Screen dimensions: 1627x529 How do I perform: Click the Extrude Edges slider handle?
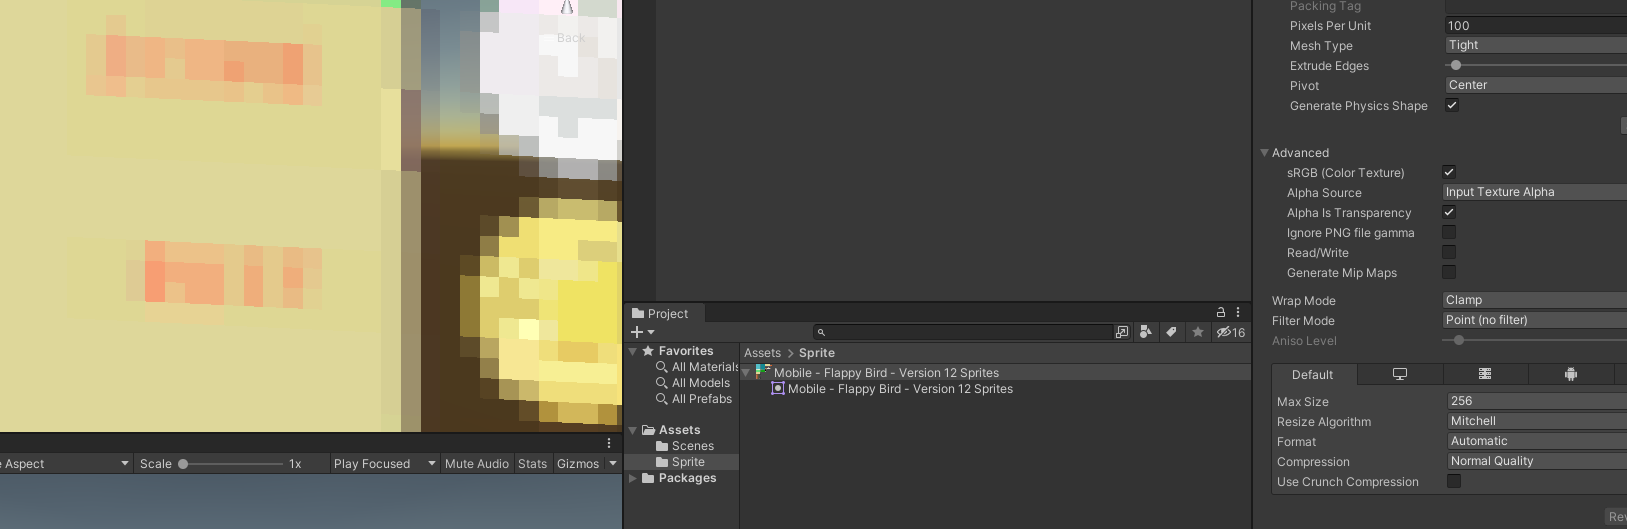tap(1456, 65)
